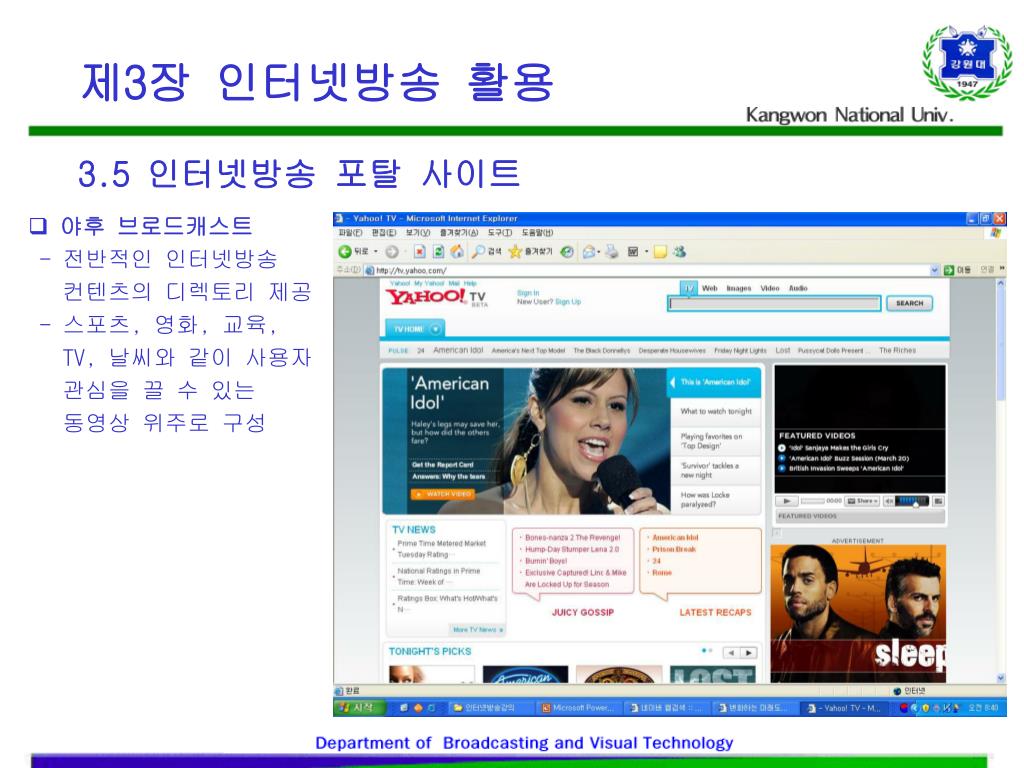Open the 도구(T) Tools menu
This screenshot has width=1024, height=768.
(x=500, y=232)
